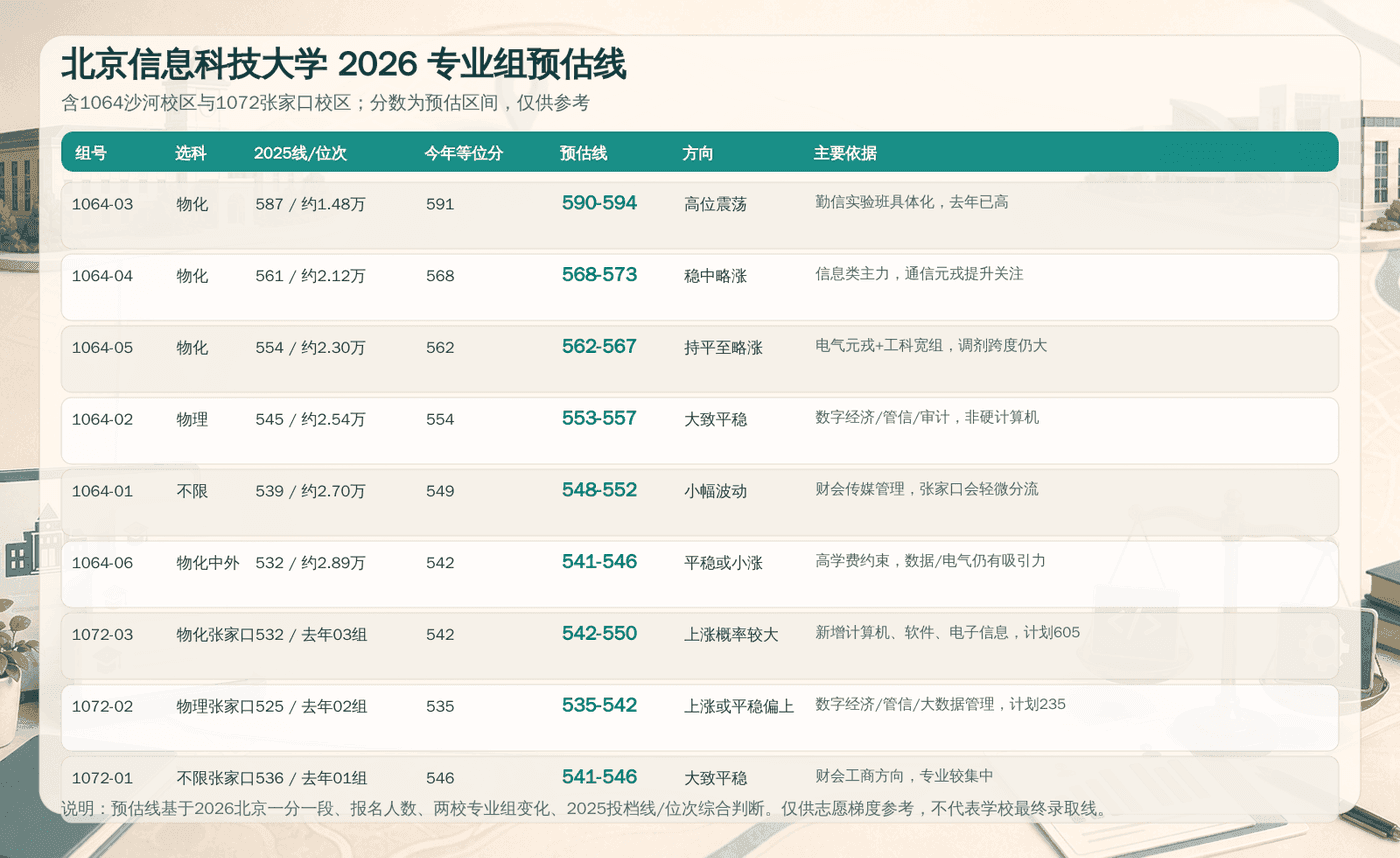Click the 持平至略涨 direction cell
1400x858 pixels.
click(723, 348)
